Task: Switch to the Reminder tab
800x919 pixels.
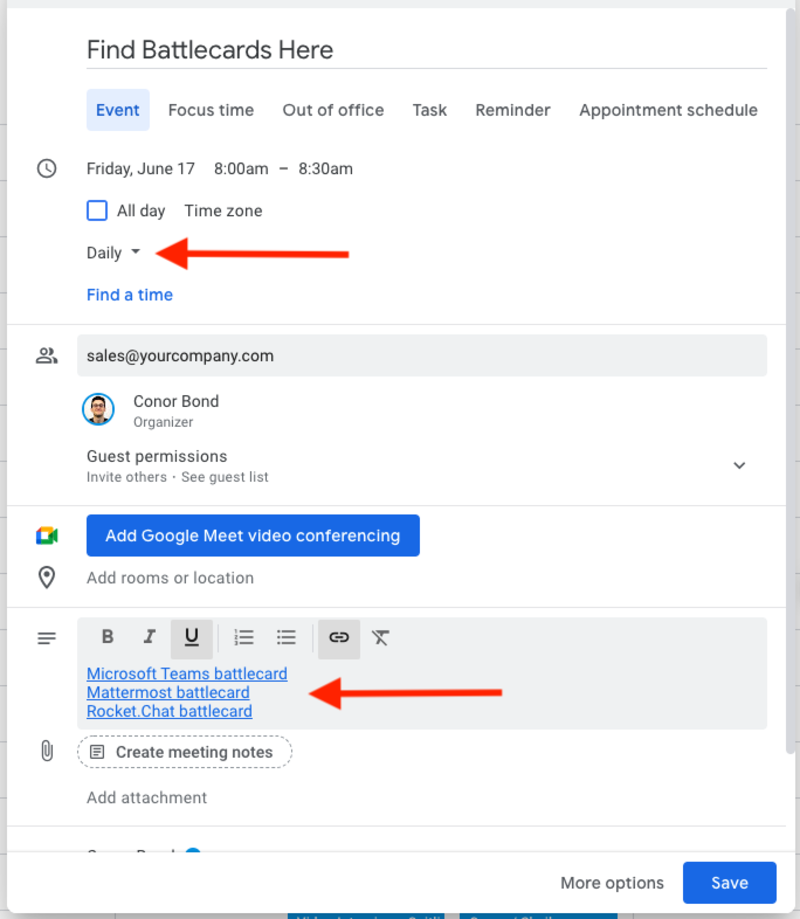Action: tap(513, 110)
